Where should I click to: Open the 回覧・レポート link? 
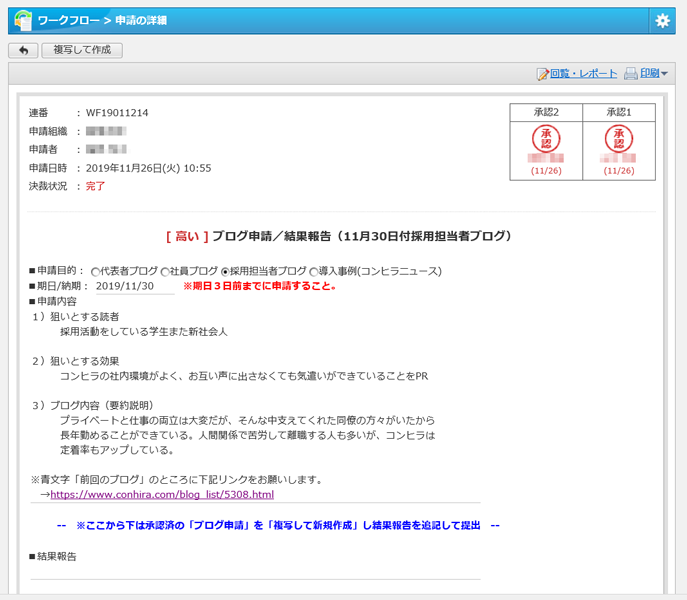coord(584,74)
